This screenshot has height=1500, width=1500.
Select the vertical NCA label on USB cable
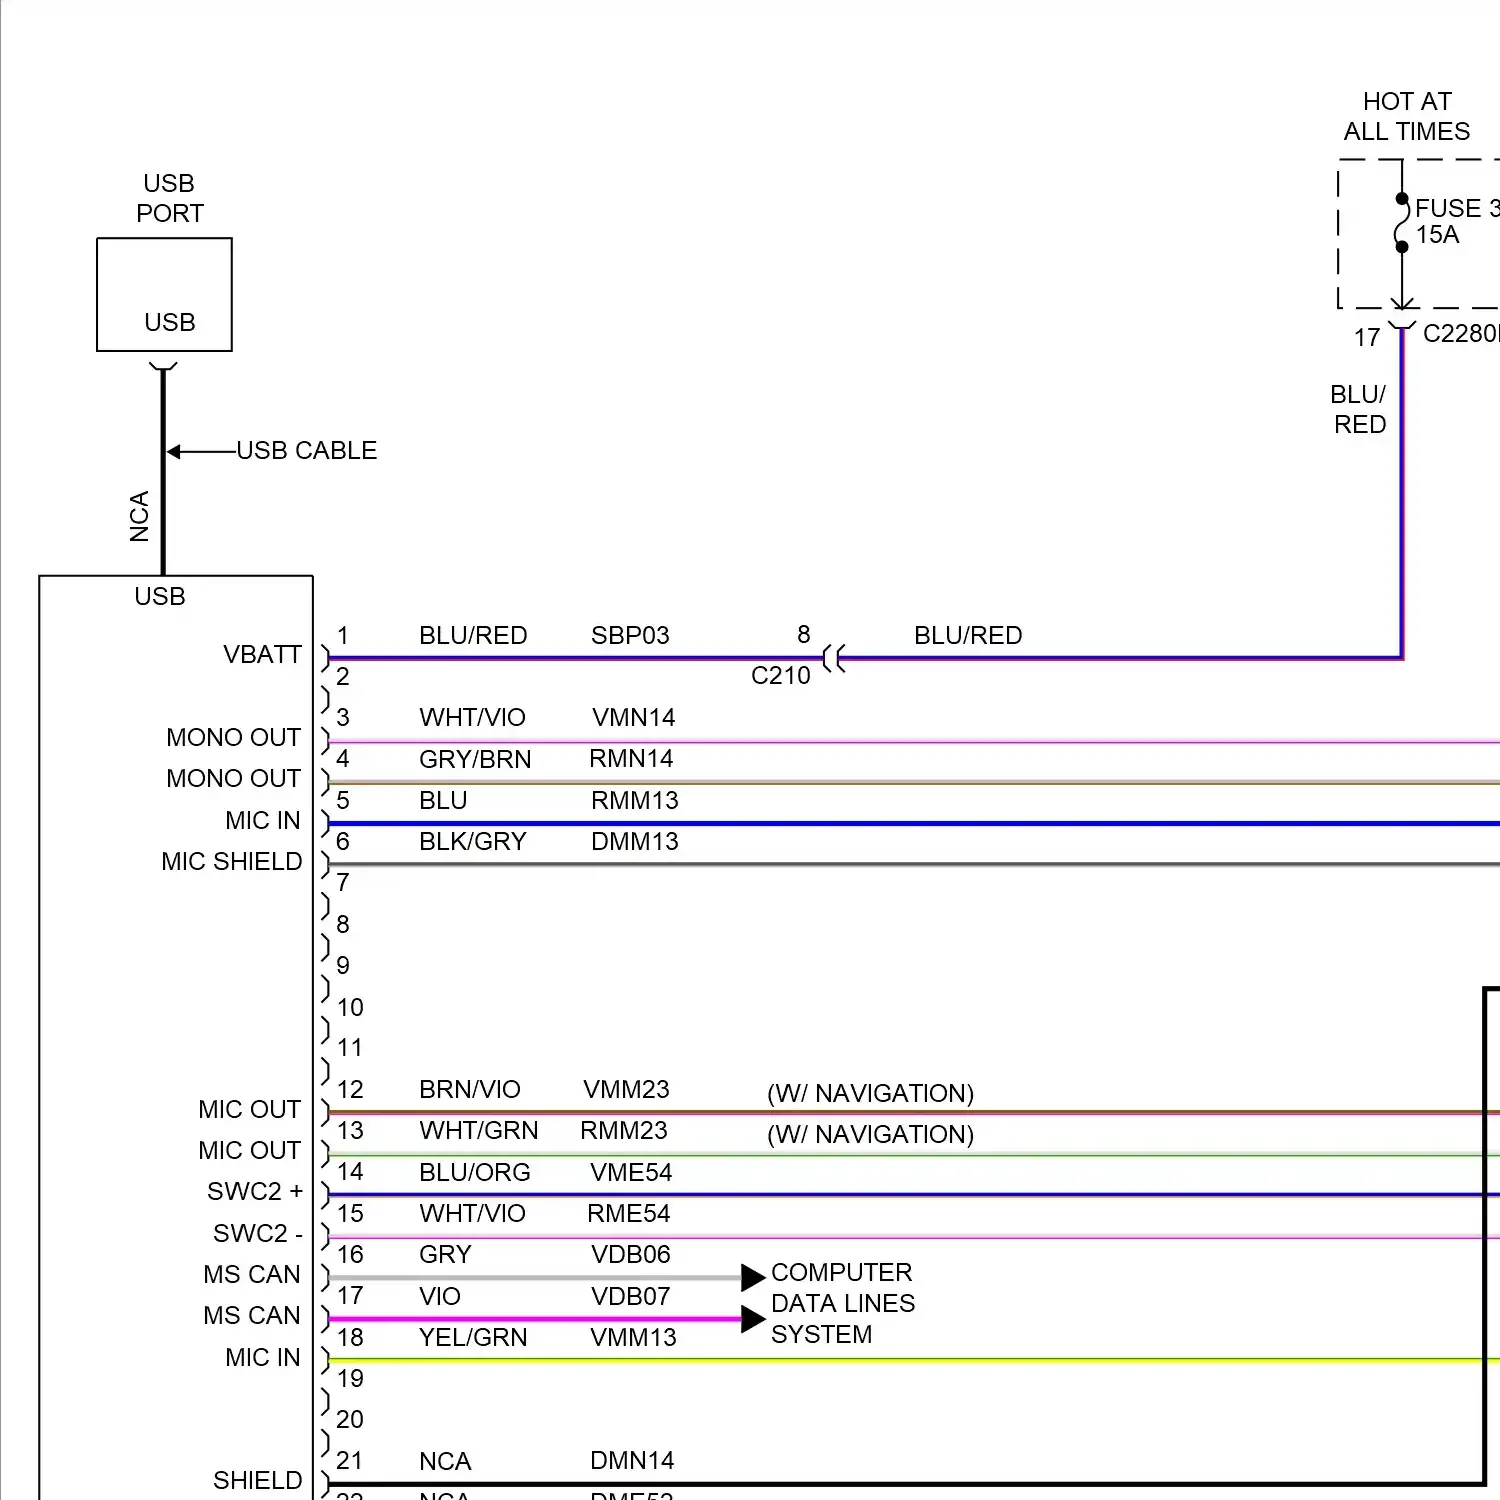pyautogui.click(x=139, y=516)
